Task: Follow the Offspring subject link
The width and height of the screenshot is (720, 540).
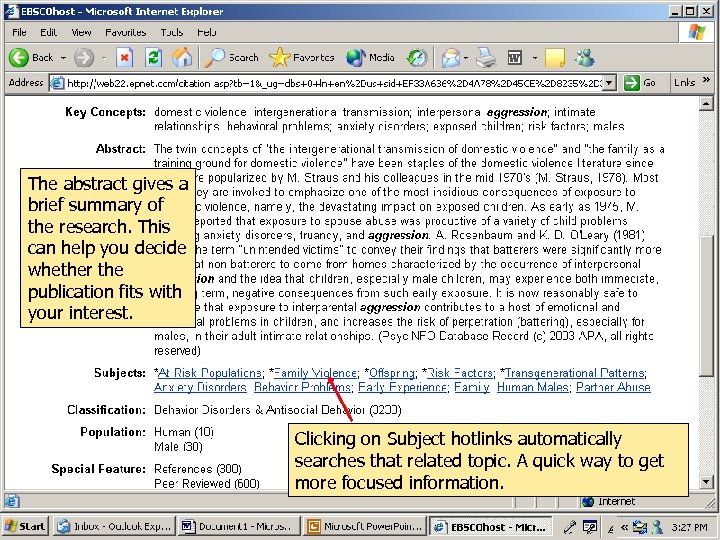Action: point(392,373)
